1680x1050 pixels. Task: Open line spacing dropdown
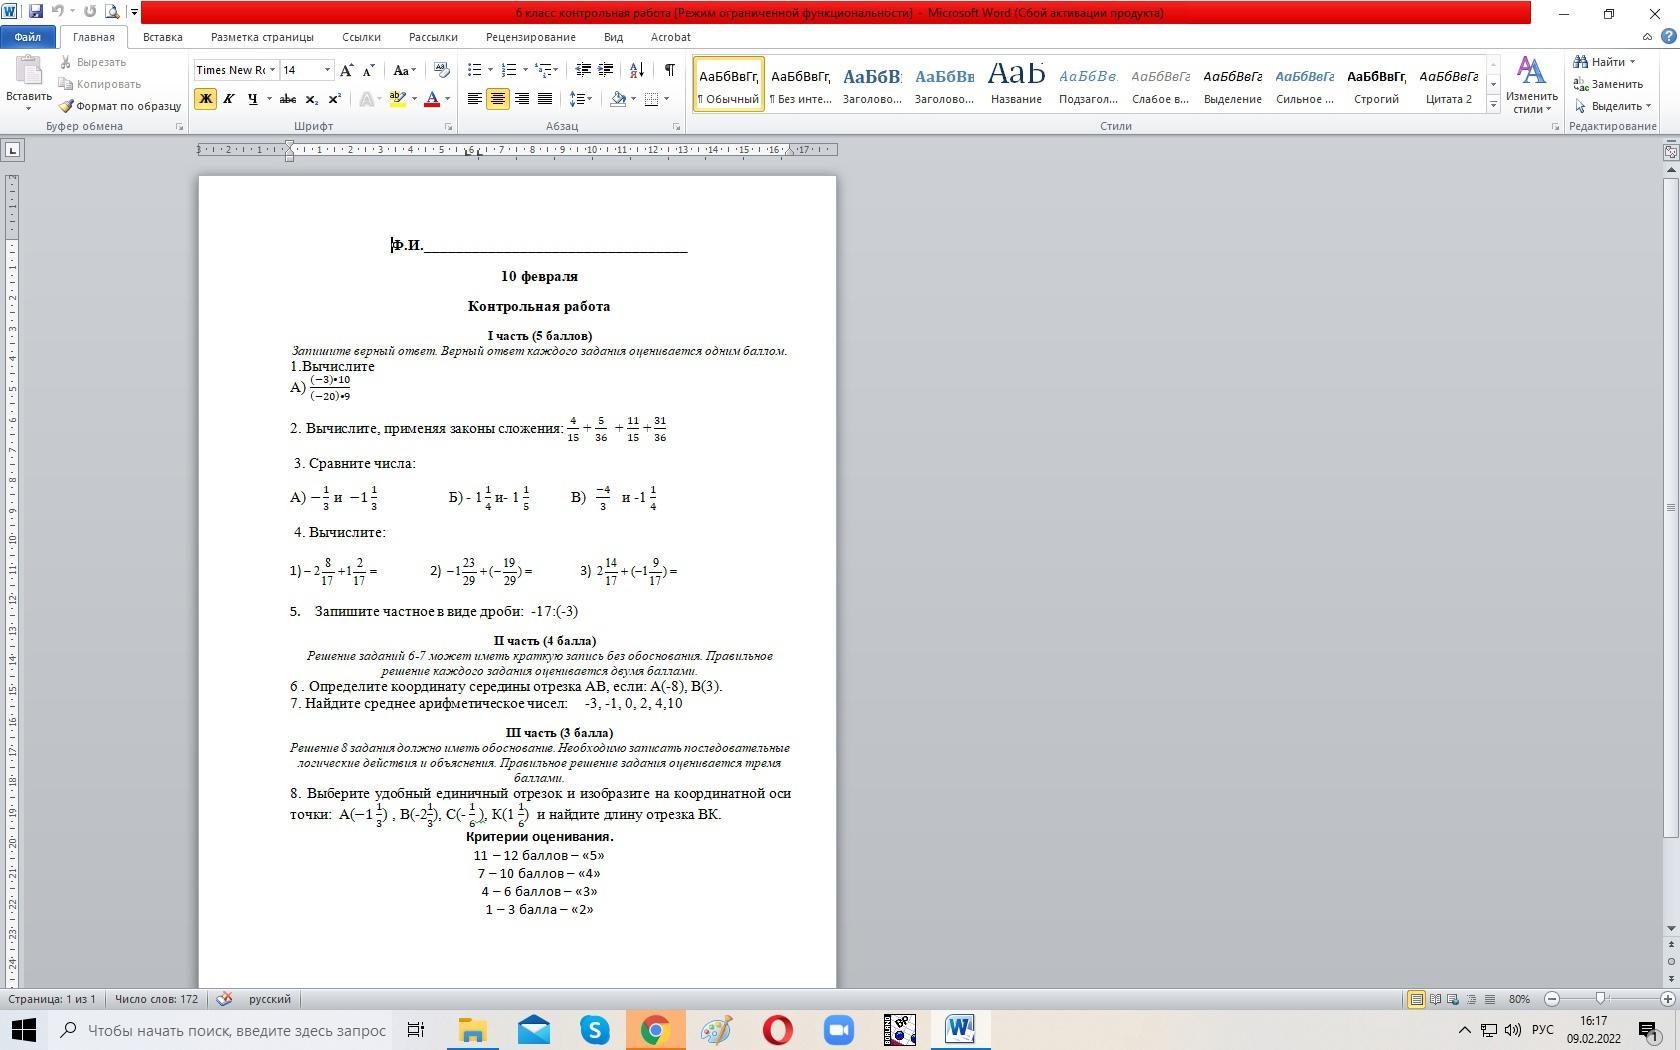click(581, 99)
